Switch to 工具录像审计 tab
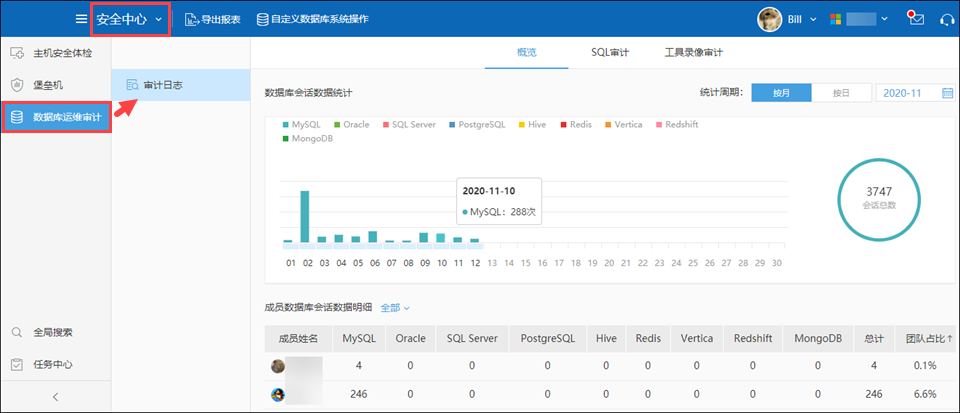 click(693, 52)
